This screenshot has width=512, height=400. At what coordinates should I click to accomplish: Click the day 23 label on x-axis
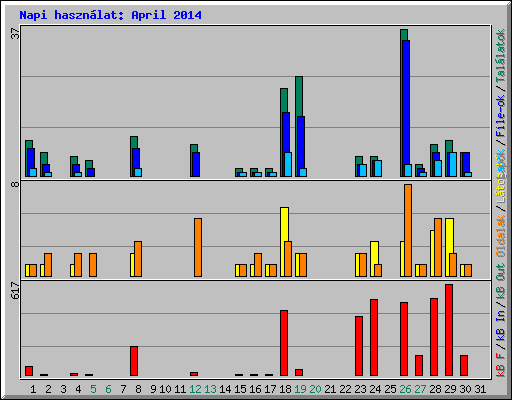pyautogui.click(x=360, y=389)
